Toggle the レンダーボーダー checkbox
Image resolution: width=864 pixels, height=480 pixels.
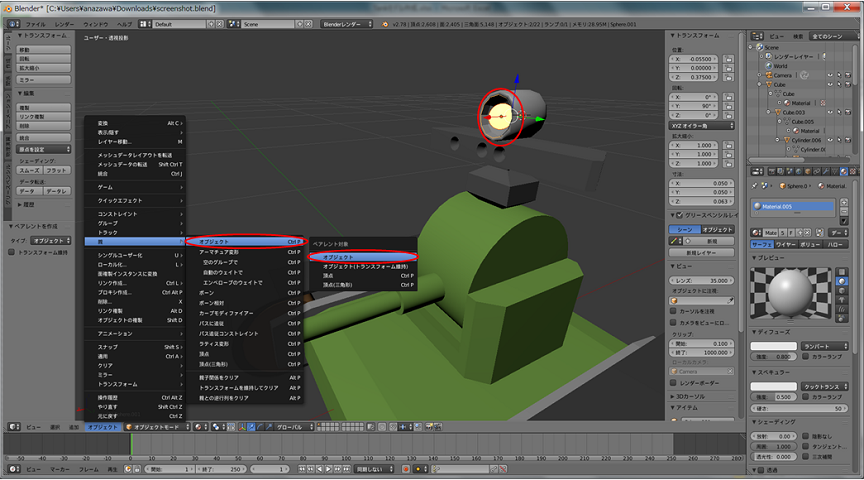click(672, 382)
